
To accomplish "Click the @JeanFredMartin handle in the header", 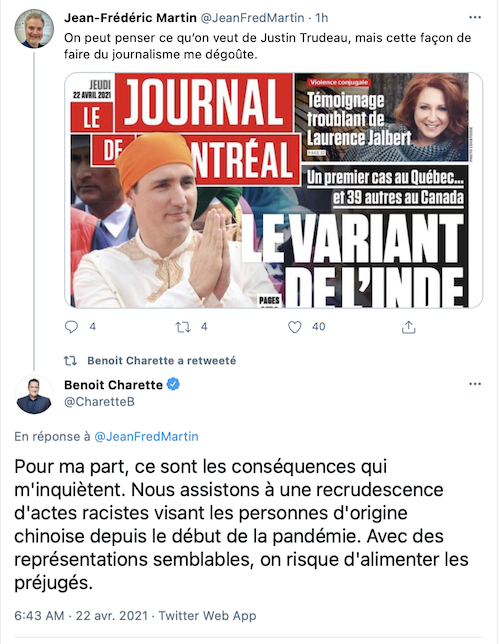I will 252,18.
